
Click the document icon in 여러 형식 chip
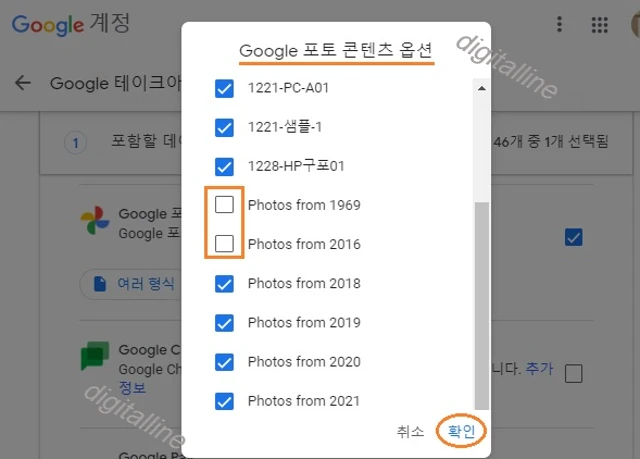(100, 284)
